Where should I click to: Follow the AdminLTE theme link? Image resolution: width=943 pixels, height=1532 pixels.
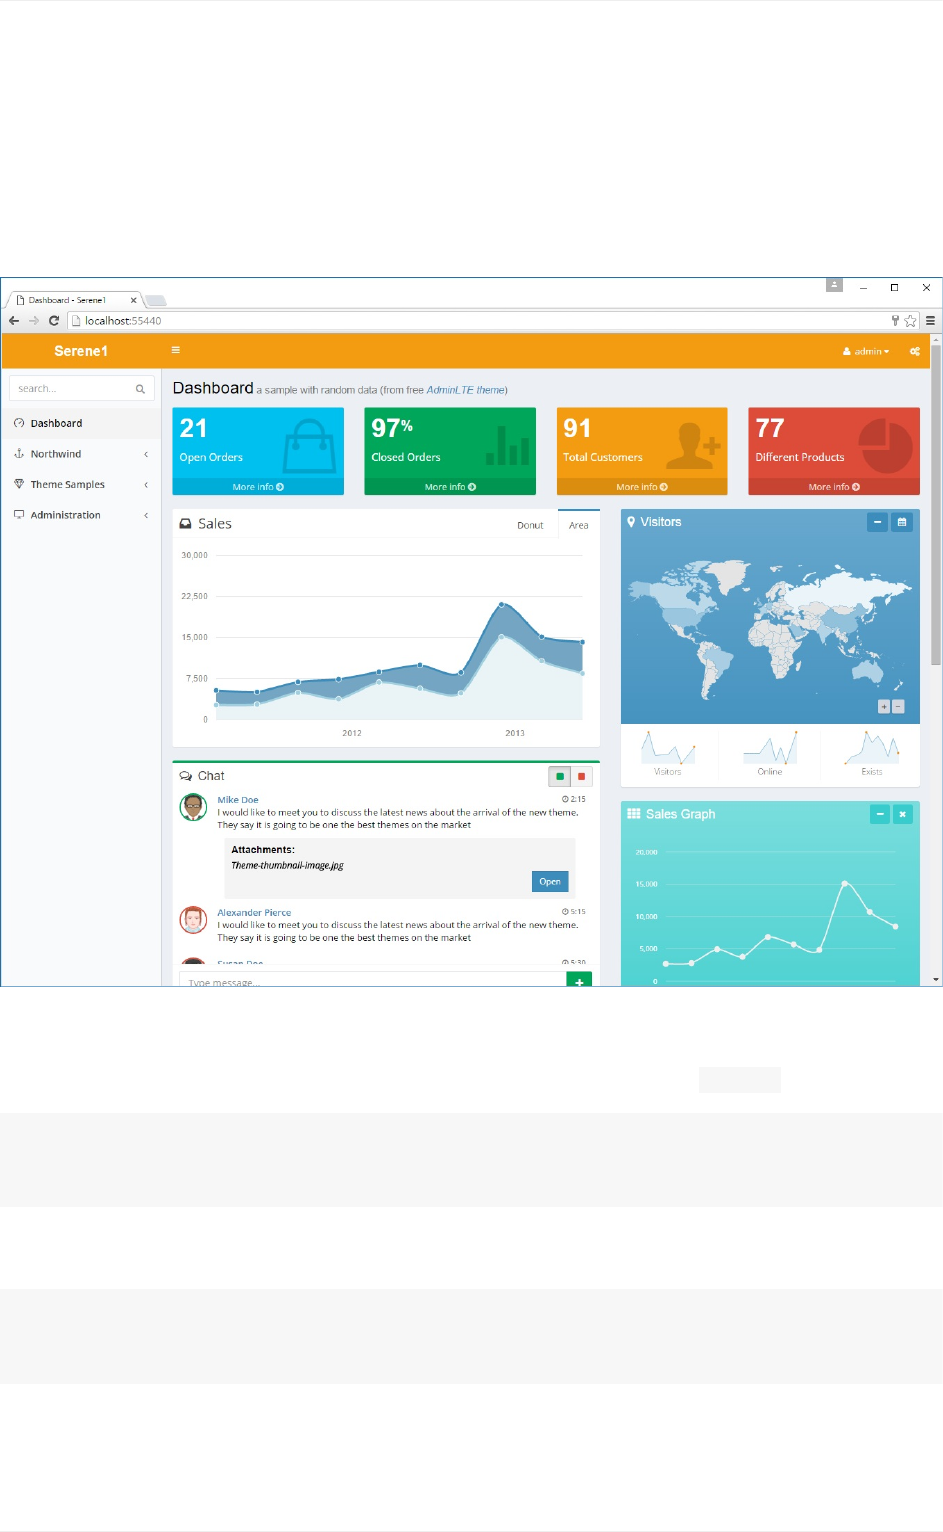(465, 390)
